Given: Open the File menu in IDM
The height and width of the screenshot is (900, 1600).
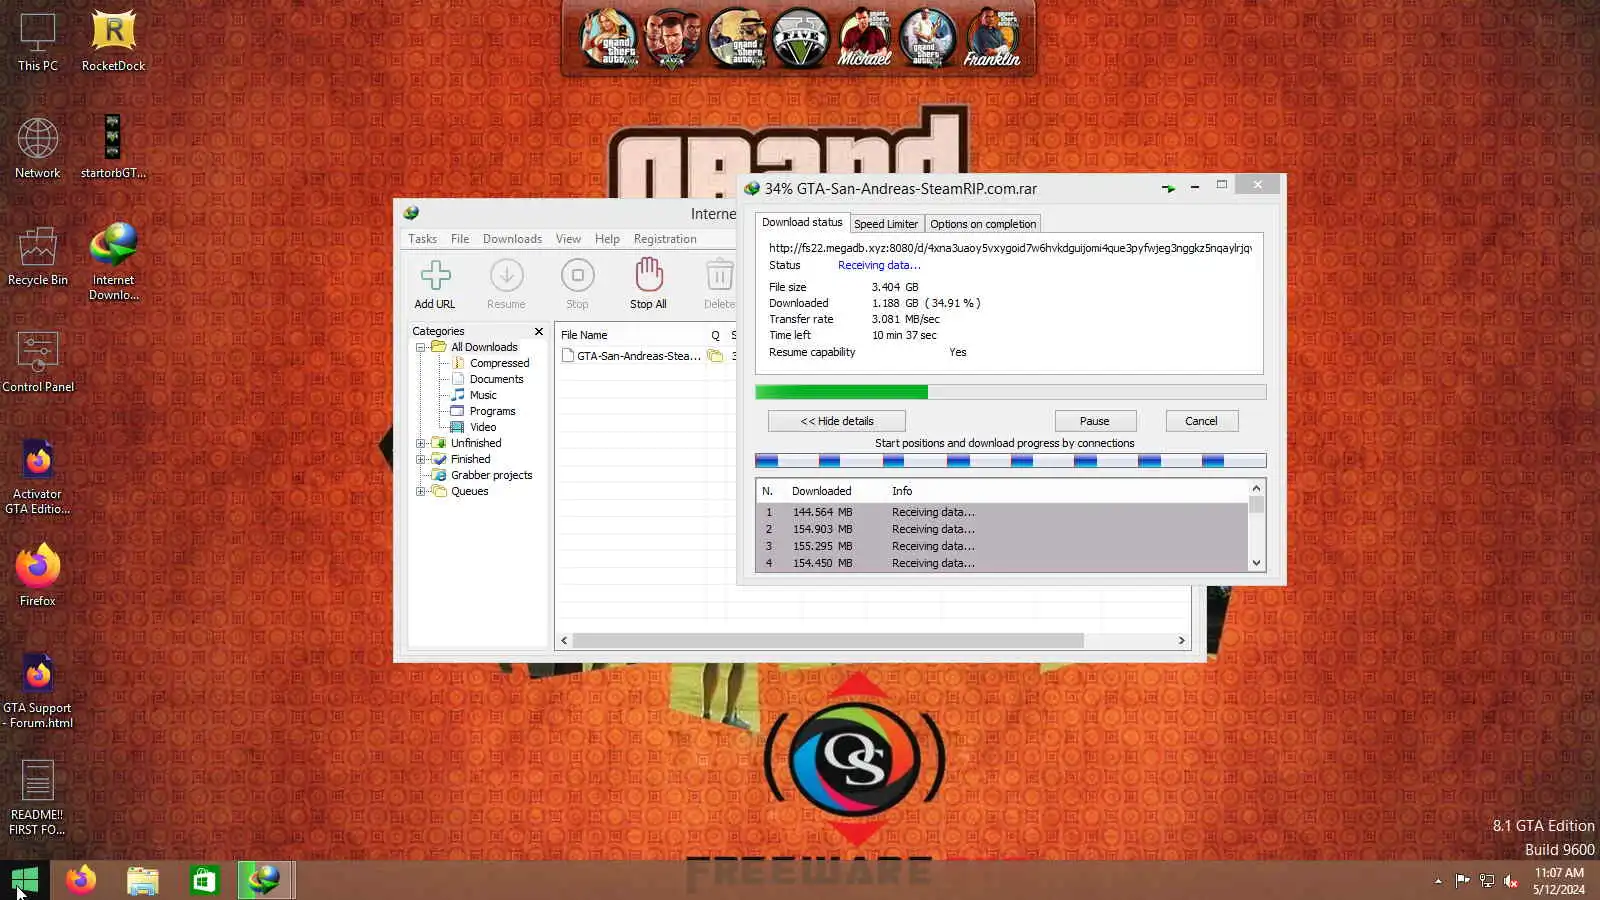Looking at the screenshot, I should point(460,239).
